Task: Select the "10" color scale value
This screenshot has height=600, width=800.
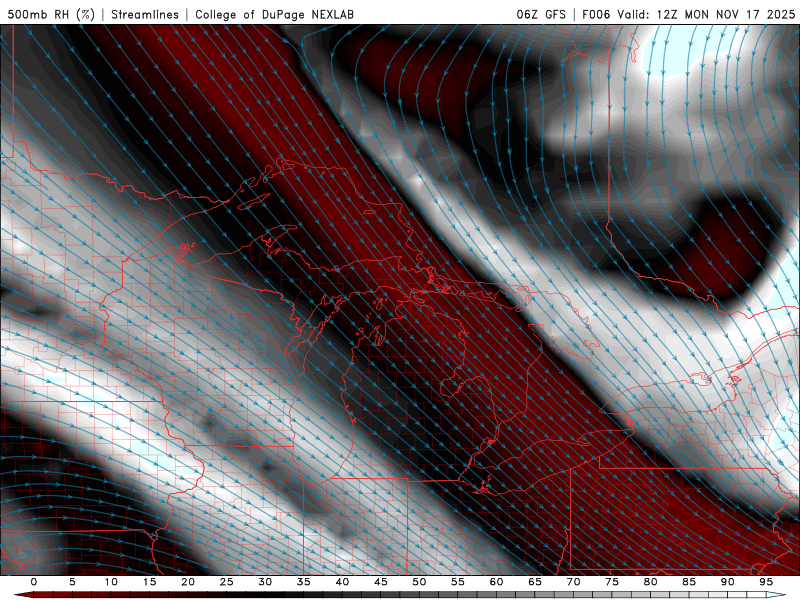Action: (111, 582)
